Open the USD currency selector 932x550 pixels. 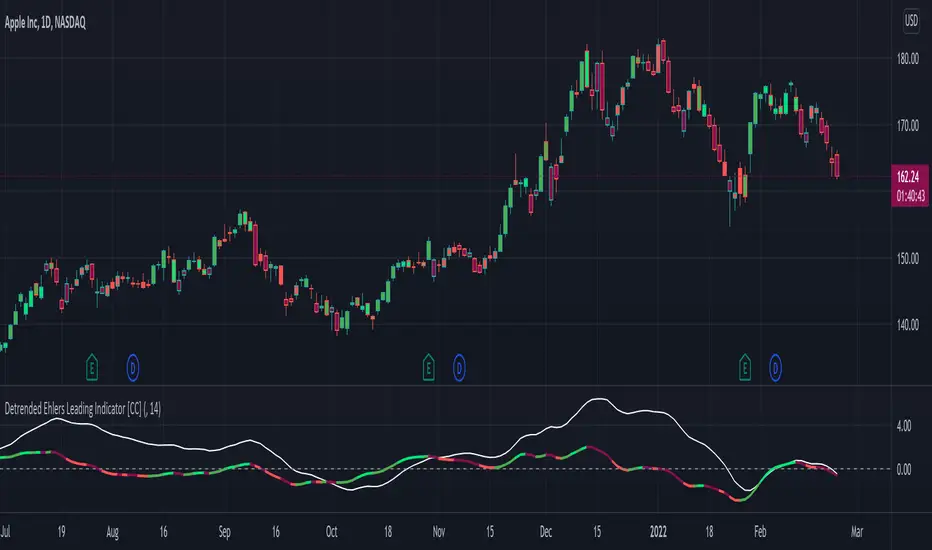point(911,21)
